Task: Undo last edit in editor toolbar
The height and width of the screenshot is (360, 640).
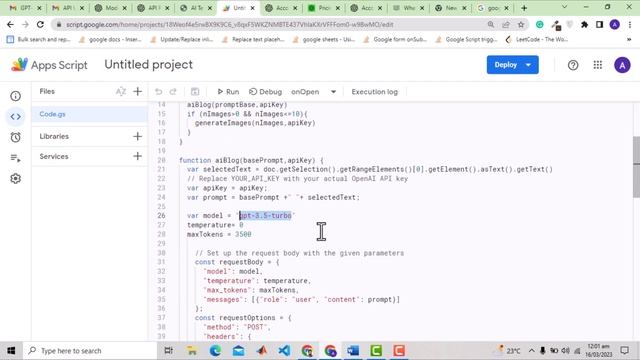Action: click(x=158, y=92)
